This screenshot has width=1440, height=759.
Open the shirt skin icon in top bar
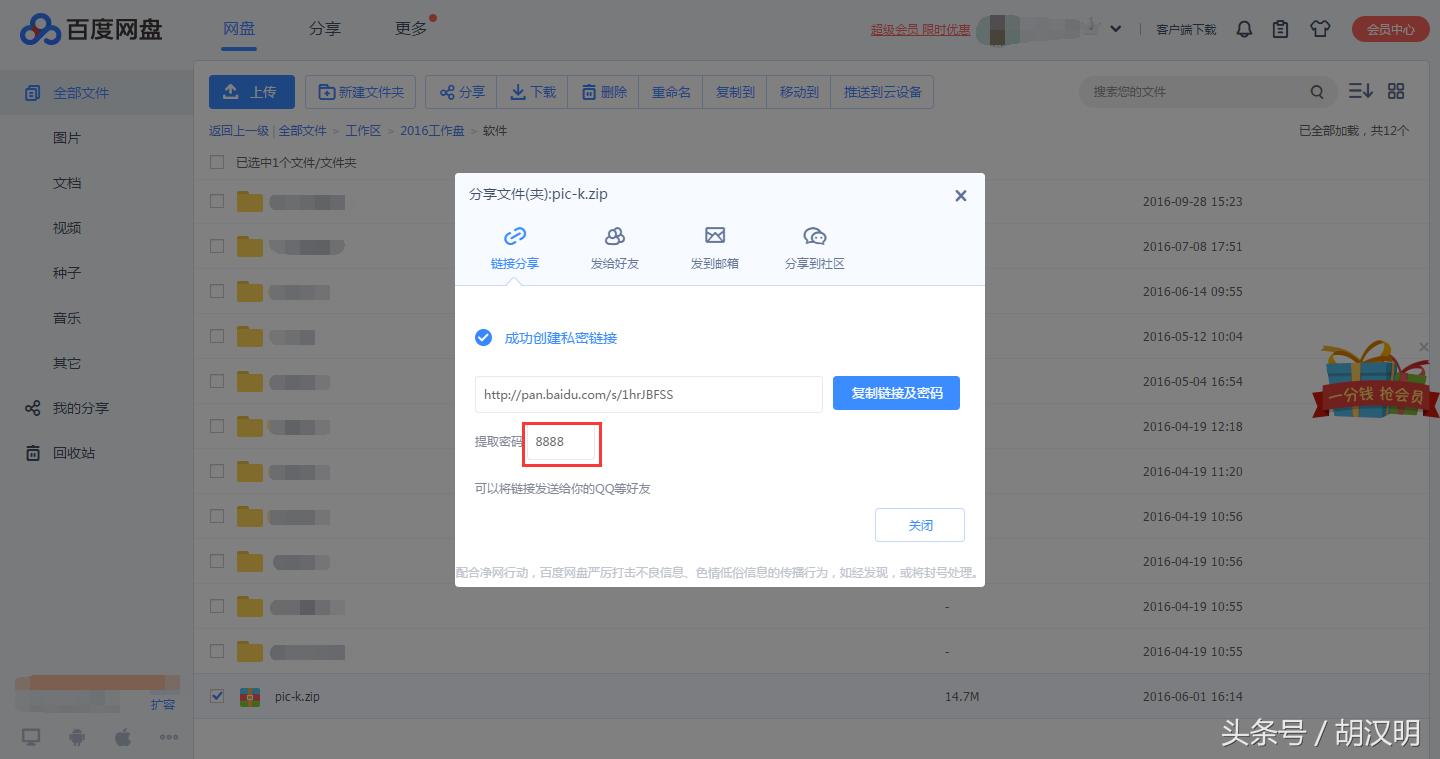pyautogui.click(x=1320, y=29)
